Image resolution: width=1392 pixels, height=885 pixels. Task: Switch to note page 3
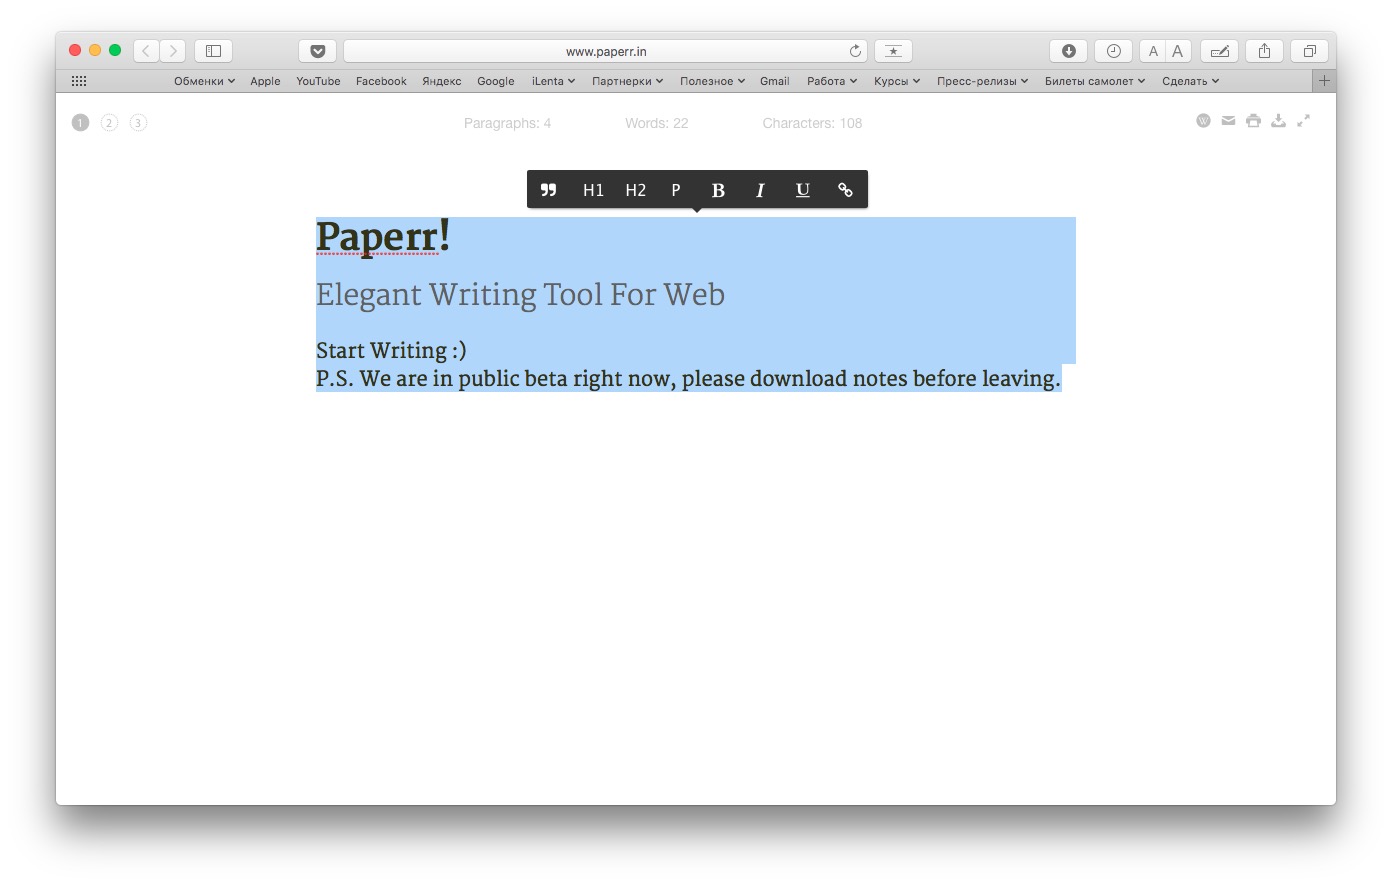pyautogui.click(x=138, y=123)
